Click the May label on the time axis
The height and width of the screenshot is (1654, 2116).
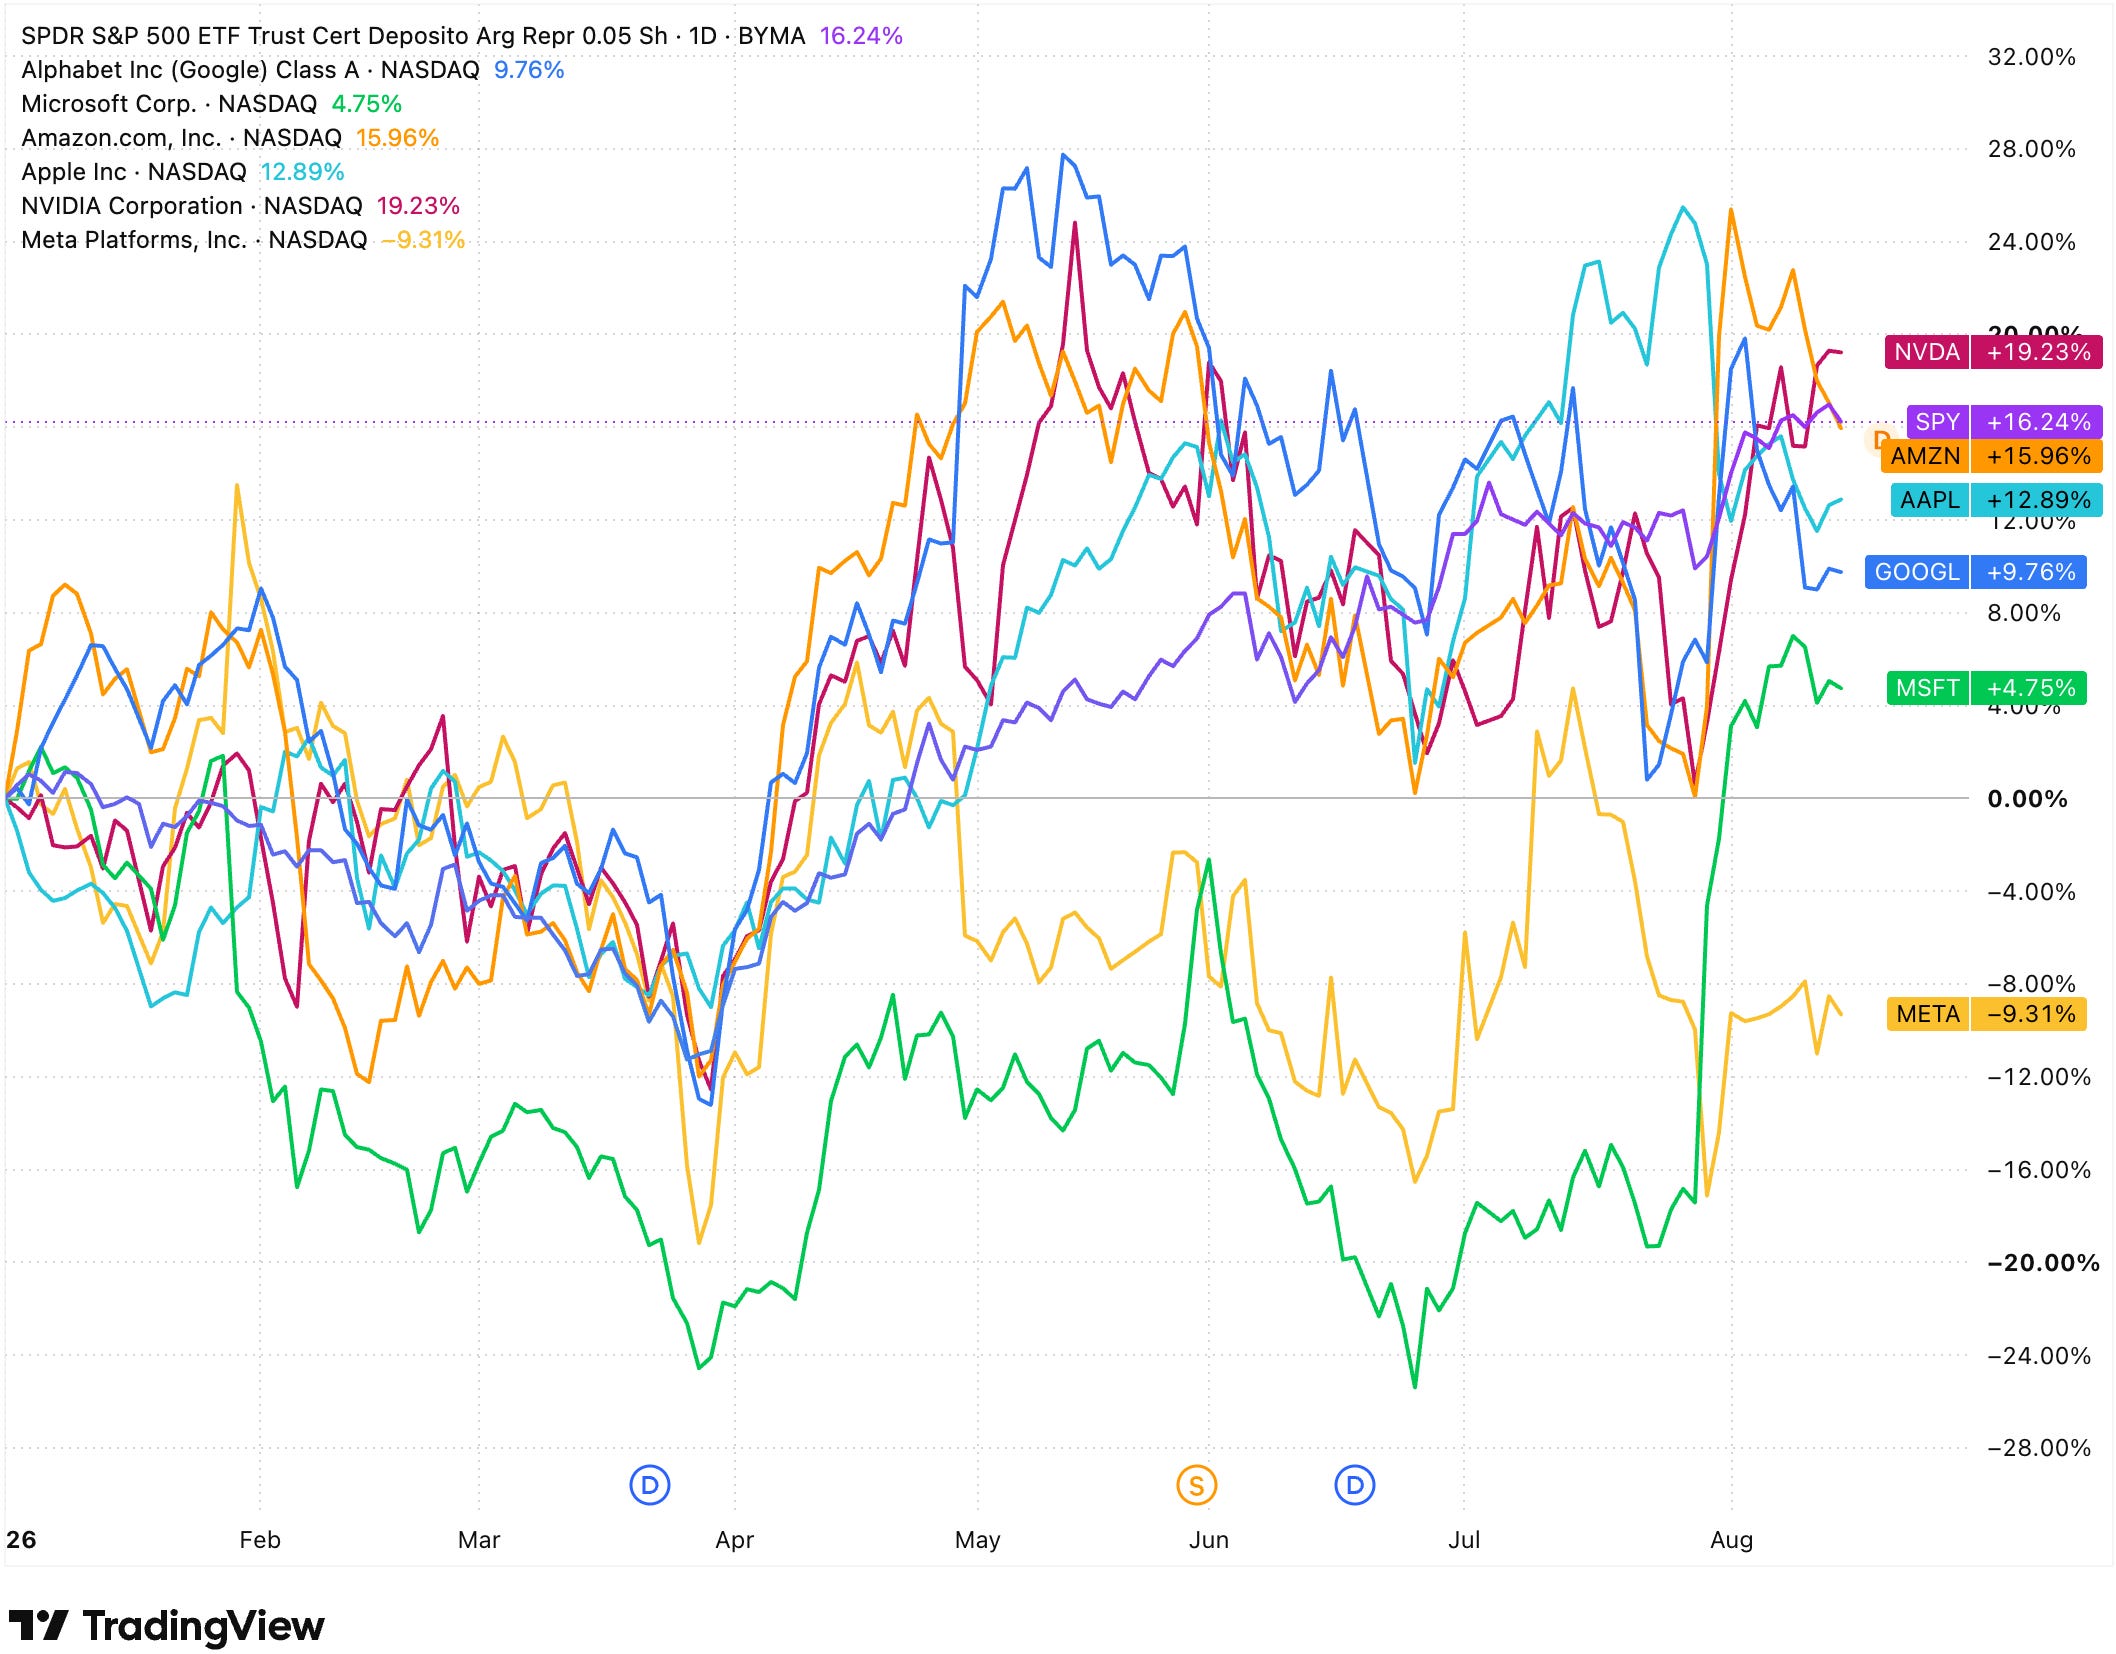coord(977,1539)
